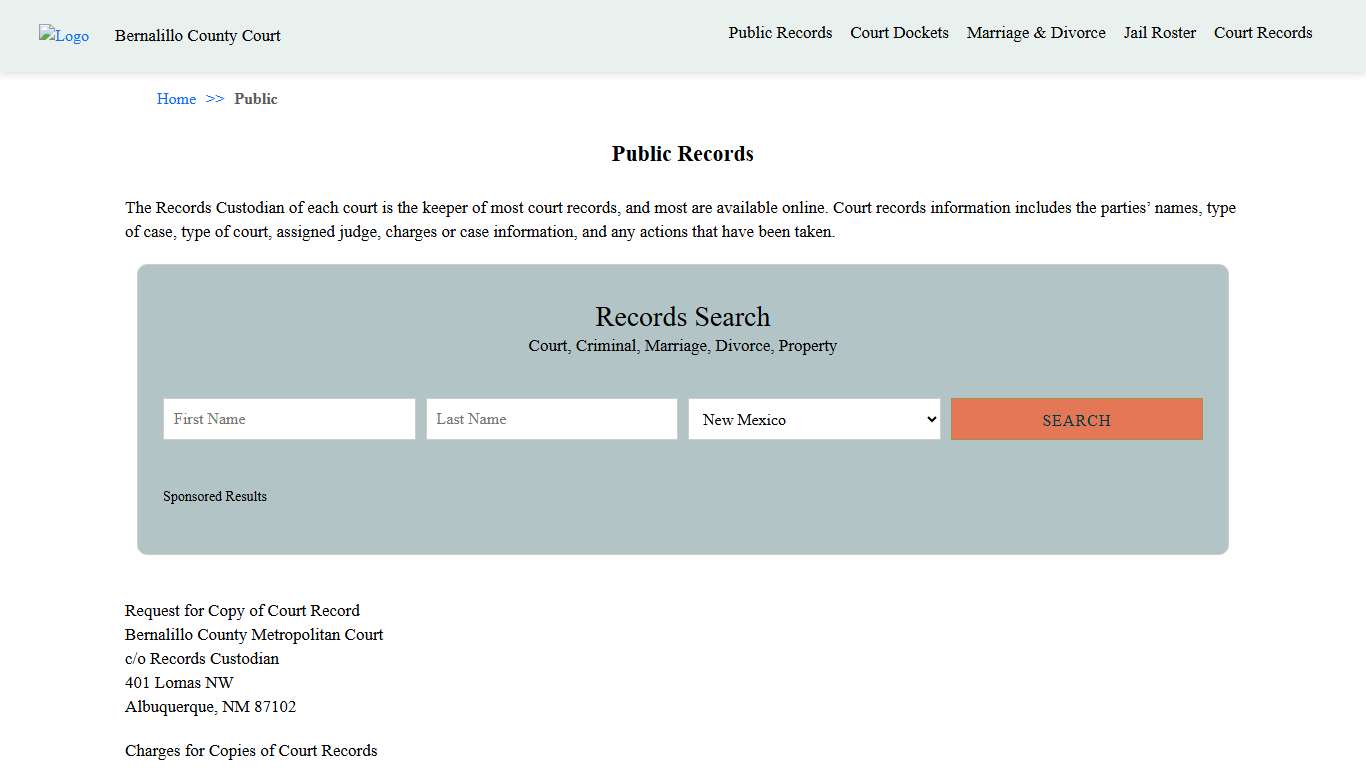Select the Records Search heading
The image size is (1366, 768).
682,317
